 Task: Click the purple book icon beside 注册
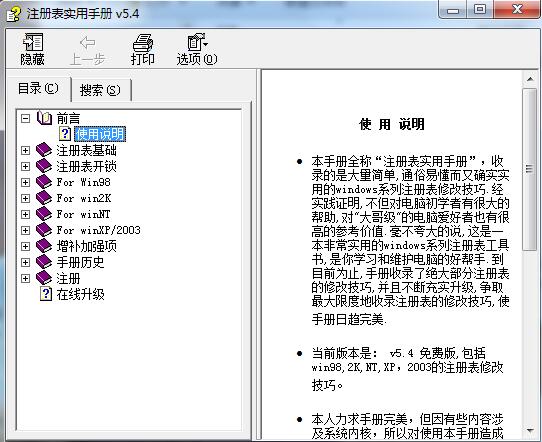point(44,278)
